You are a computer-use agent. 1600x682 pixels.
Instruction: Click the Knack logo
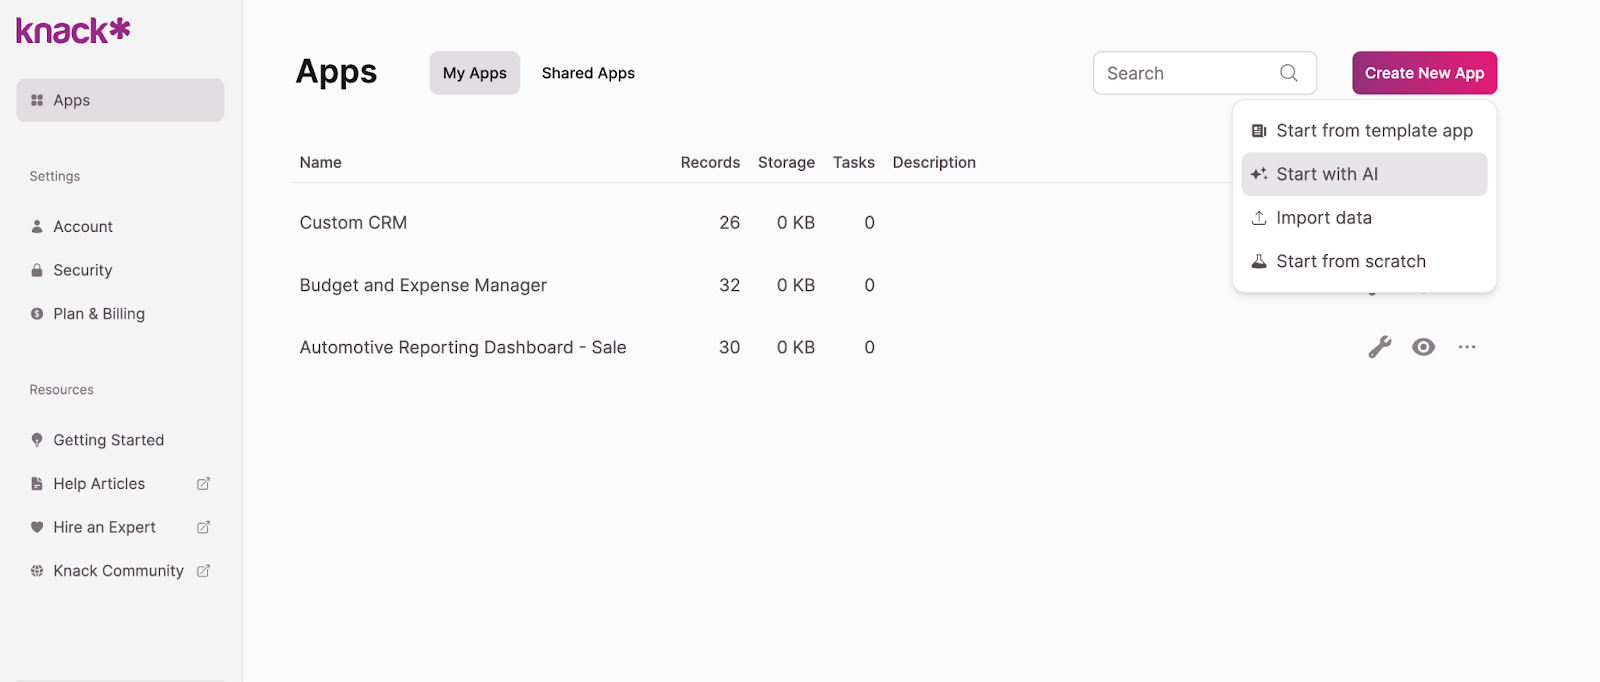point(73,31)
